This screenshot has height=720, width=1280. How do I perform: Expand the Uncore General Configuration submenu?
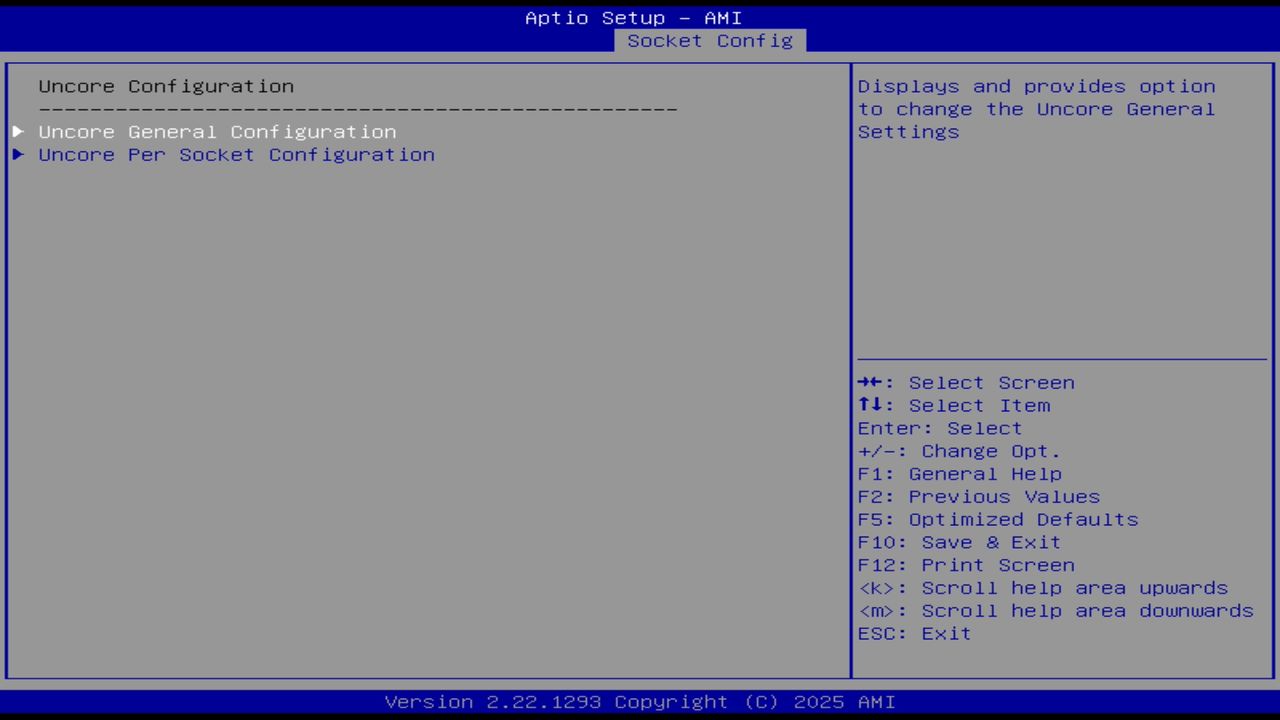pos(217,131)
